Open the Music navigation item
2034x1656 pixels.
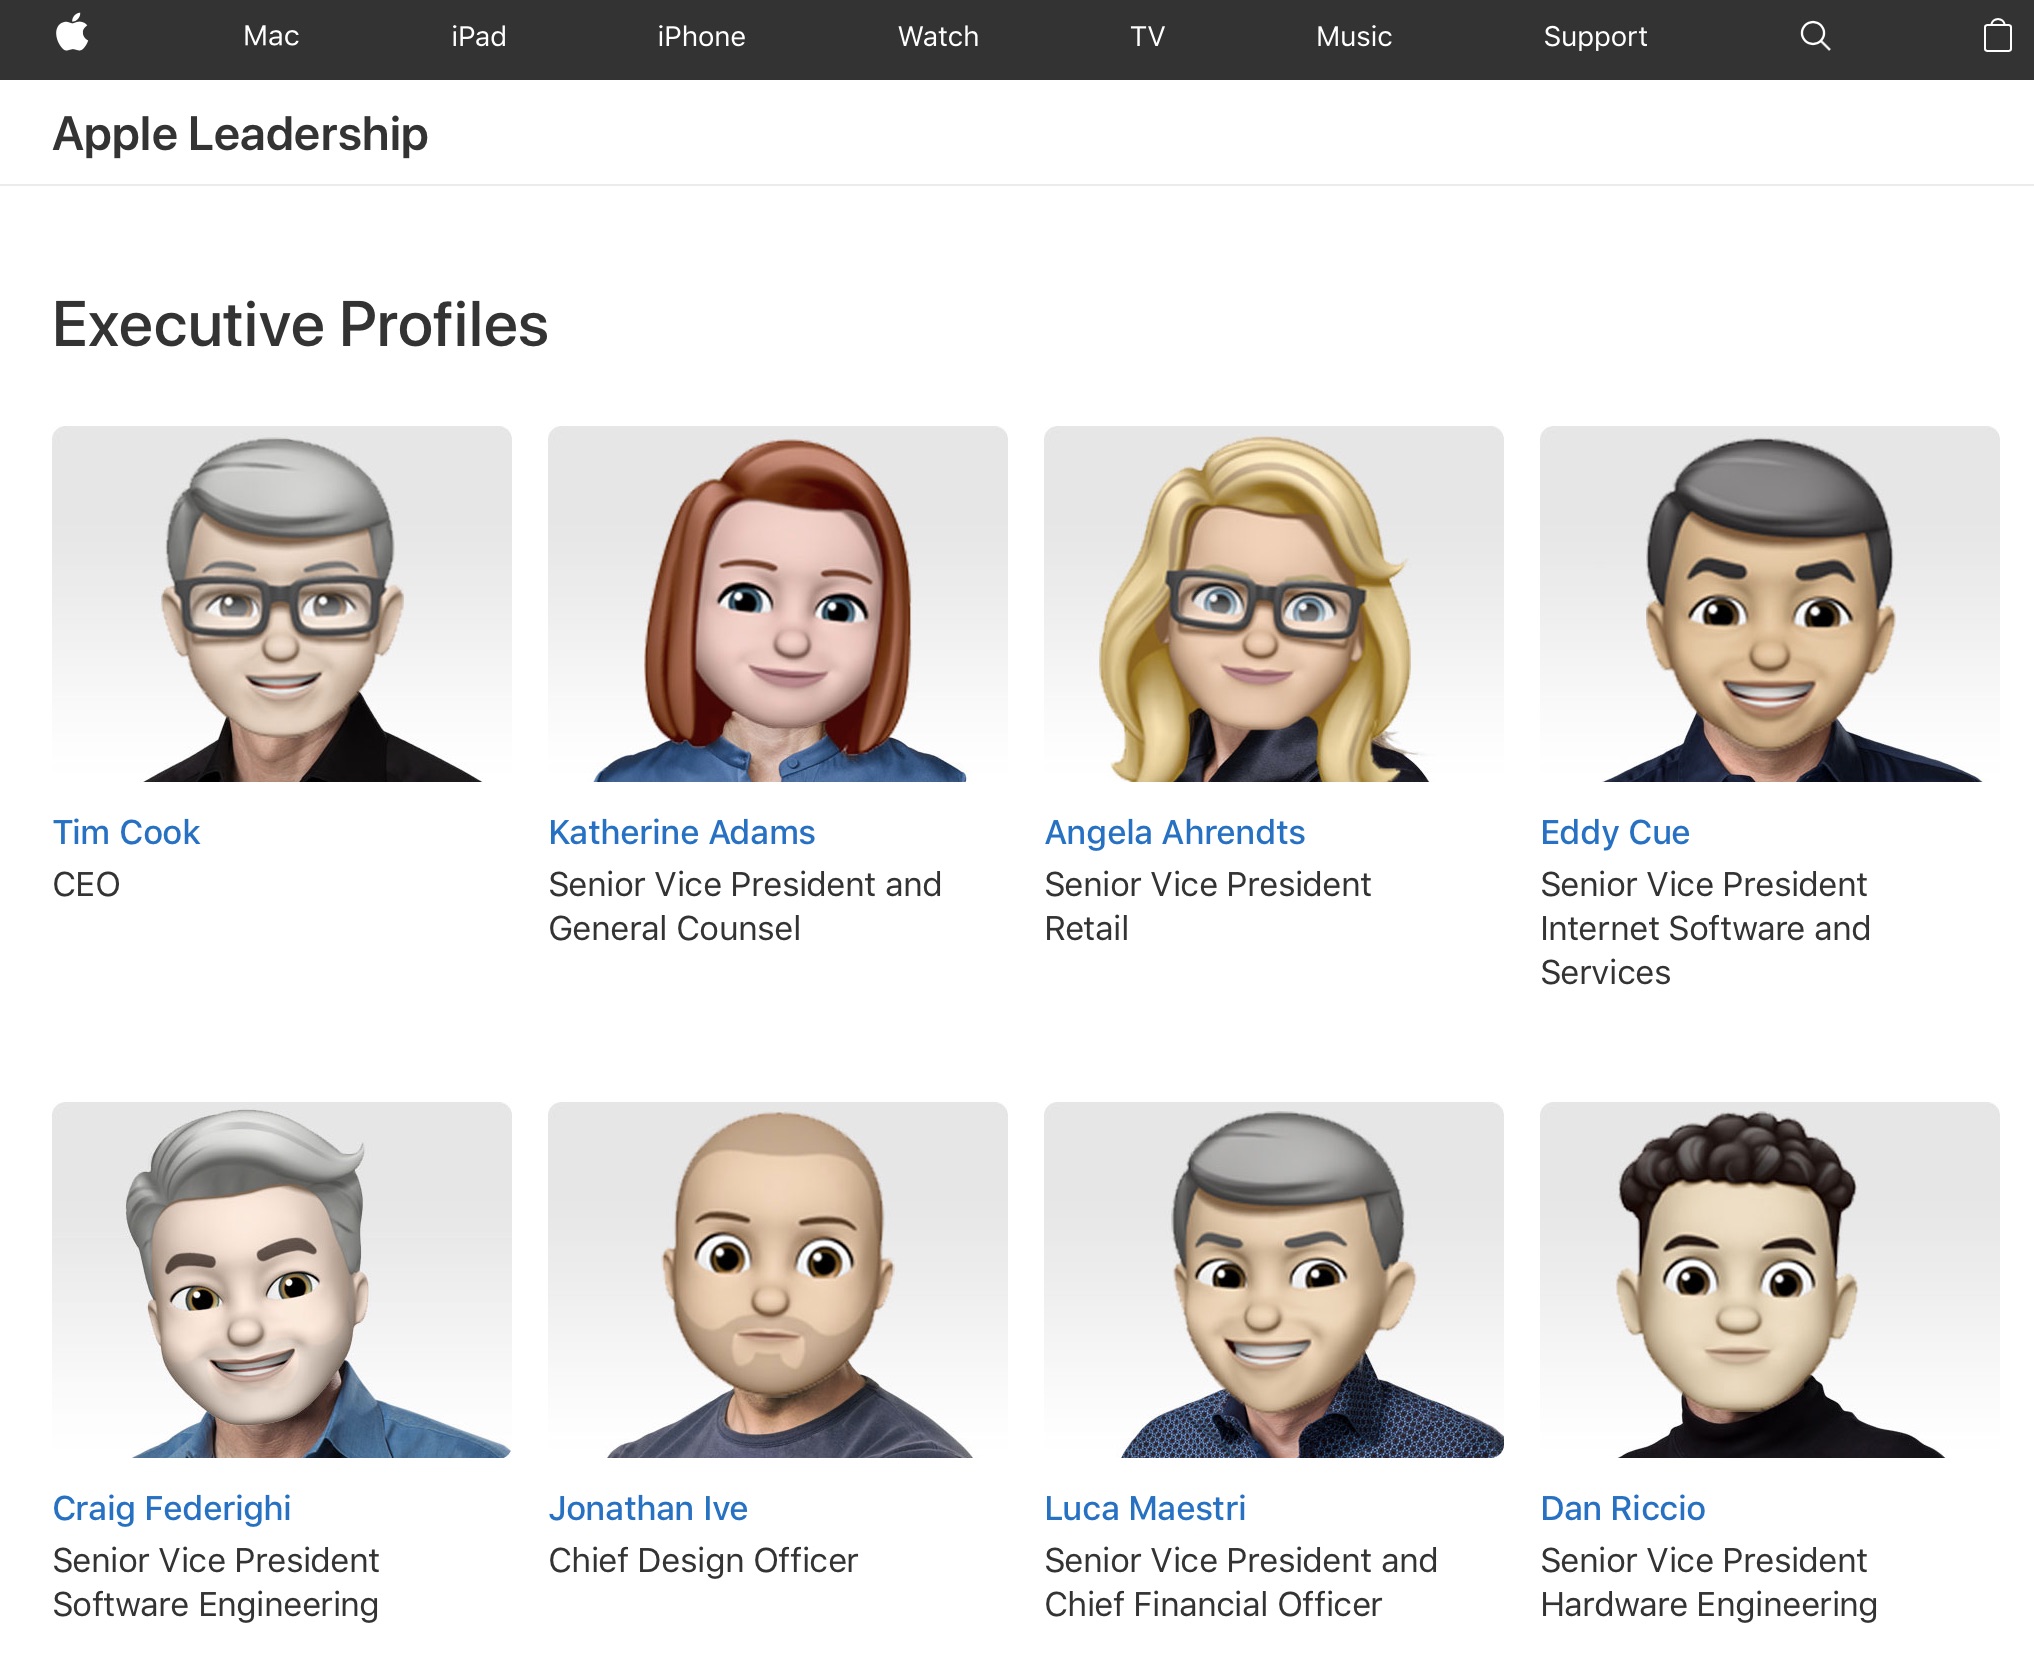tap(1353, 36)
